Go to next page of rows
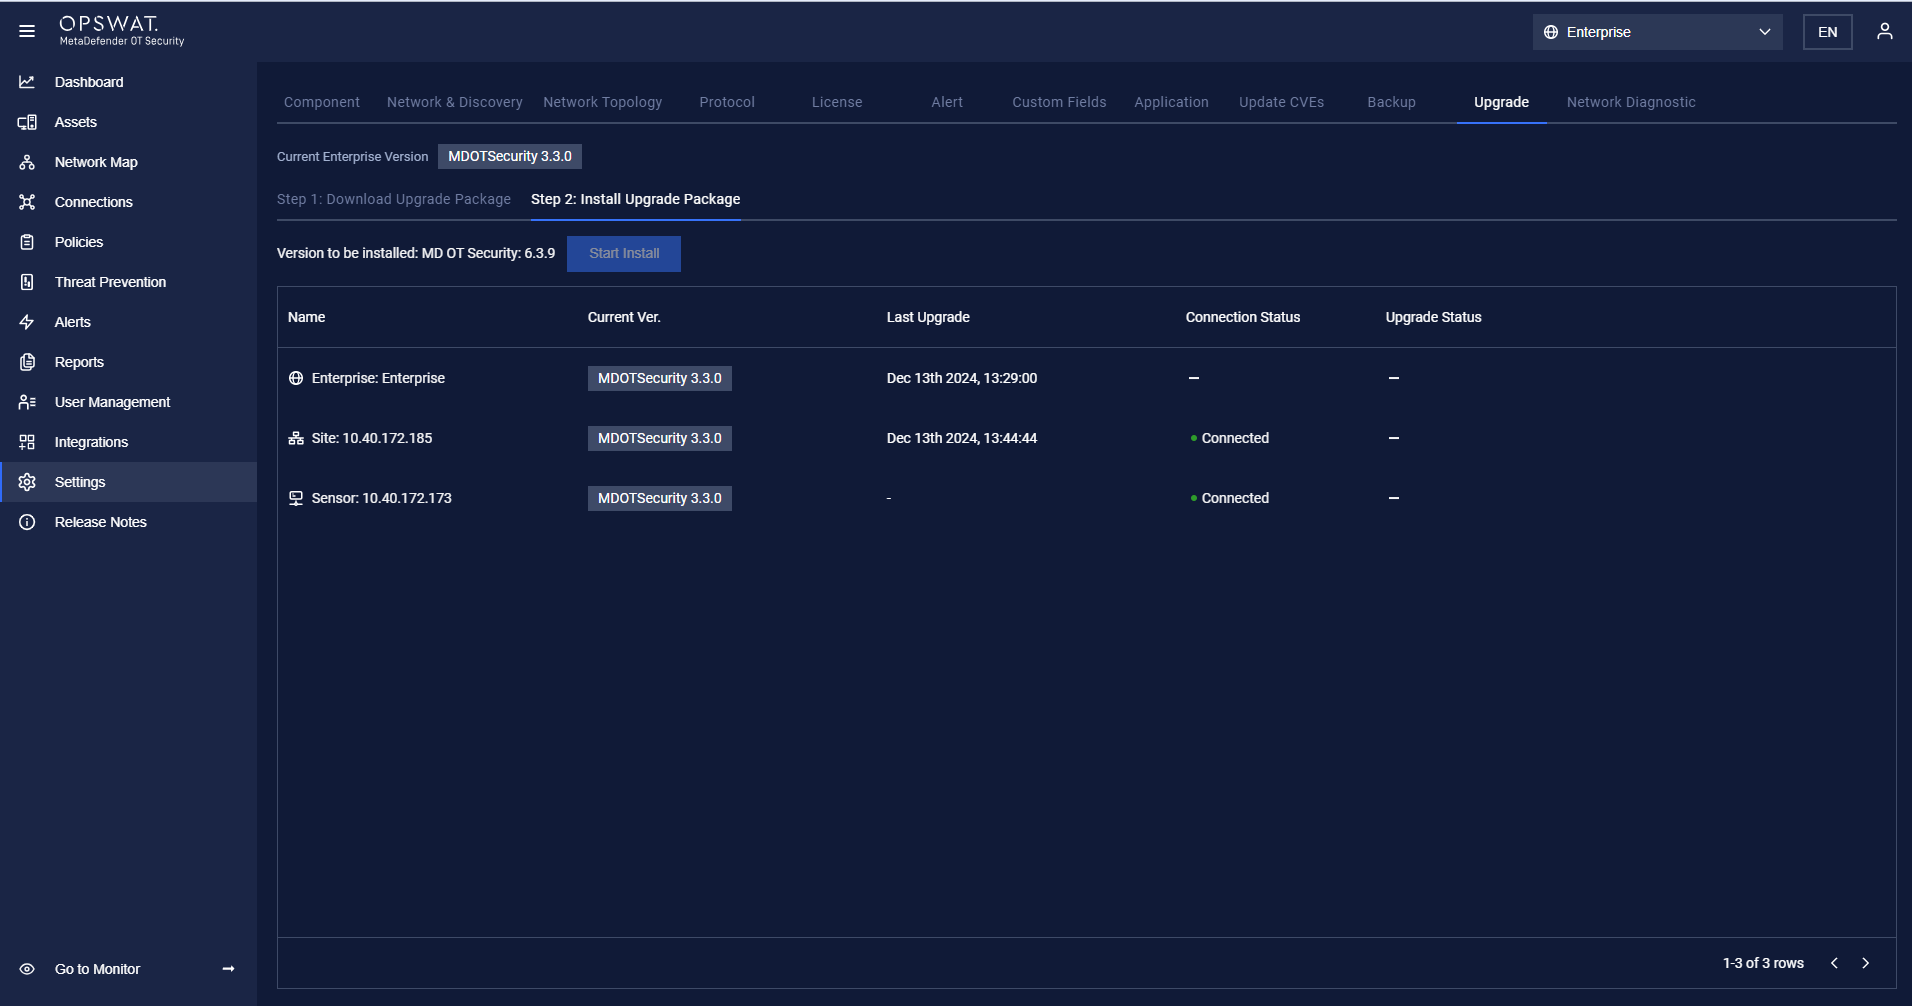The width and height of the screenshot is (1912, 1006). [1865, 963]
